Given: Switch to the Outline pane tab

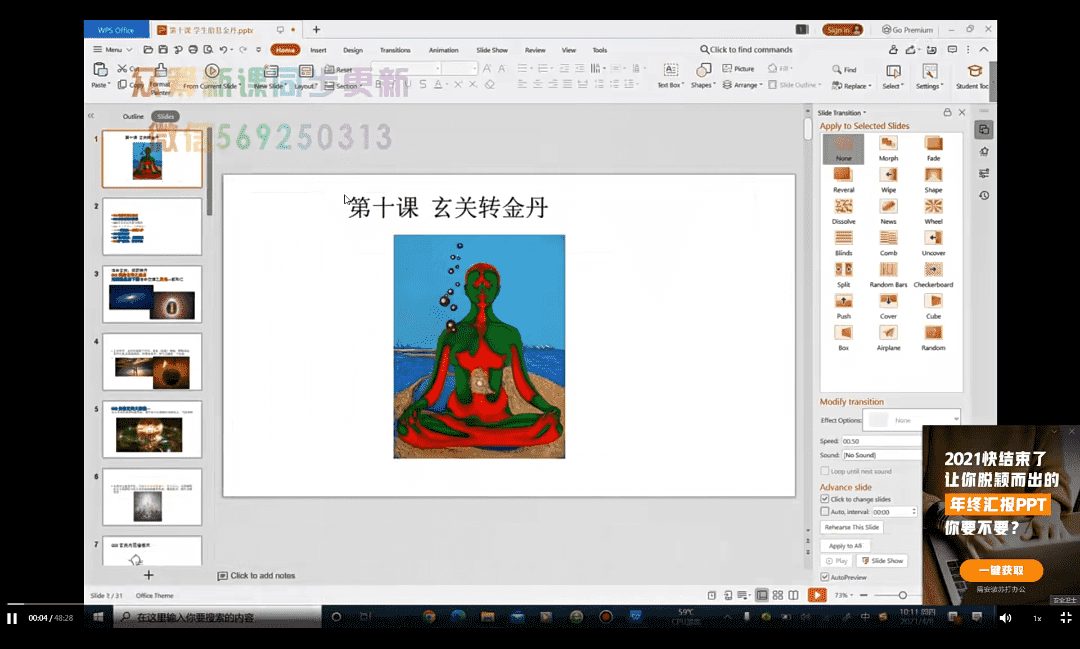Looking at the screenshot, I should click(133, 117).
